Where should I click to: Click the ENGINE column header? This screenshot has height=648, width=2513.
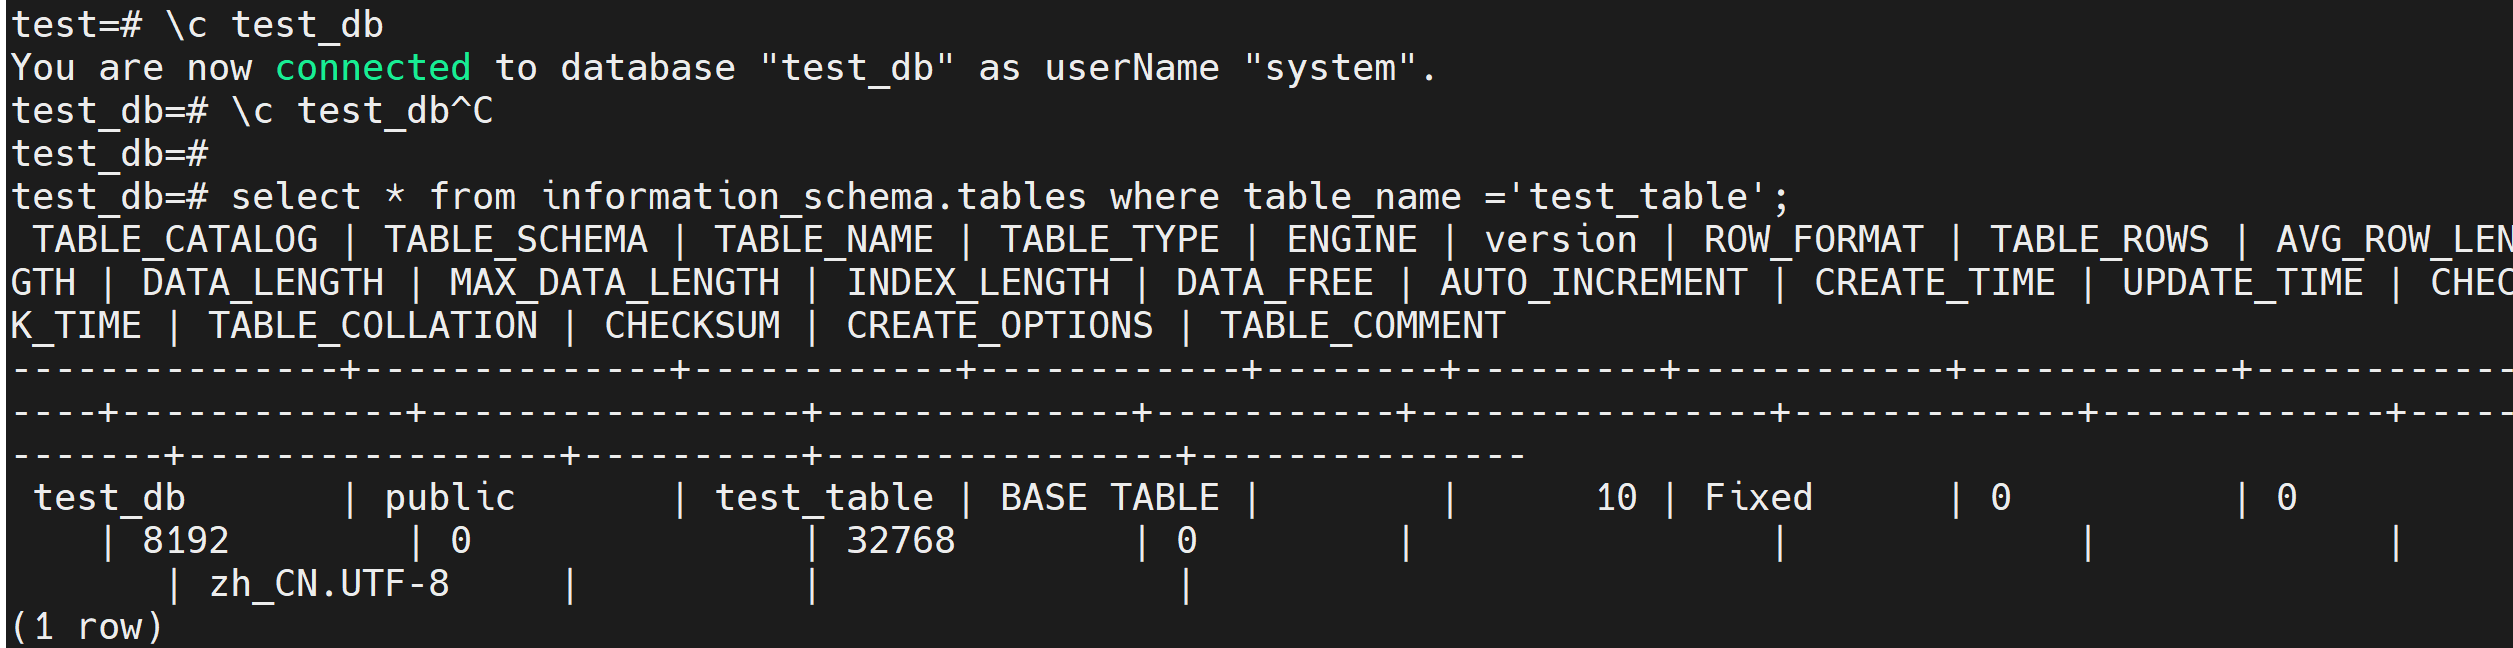coord(1351,240)
